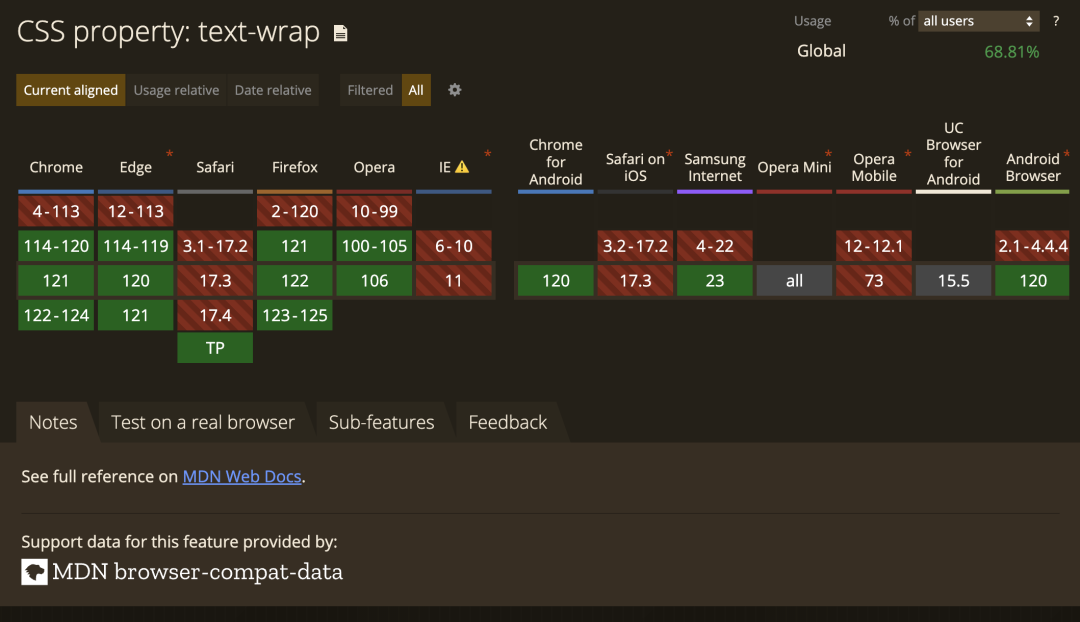Open the Feedback tab
This screenshot has height=622, width=1080.
click(508, 422)
